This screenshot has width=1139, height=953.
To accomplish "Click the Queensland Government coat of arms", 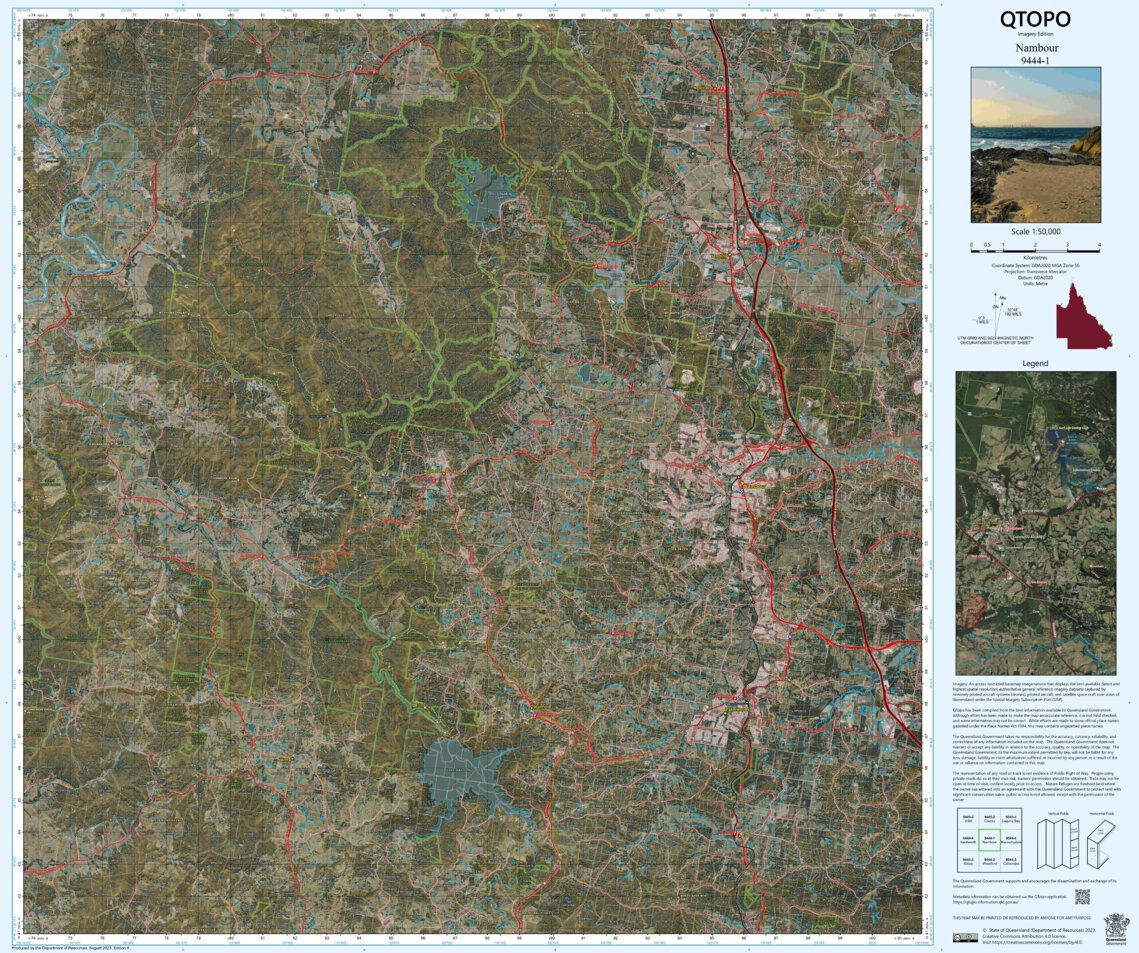I will click(x=1117, y=928).
